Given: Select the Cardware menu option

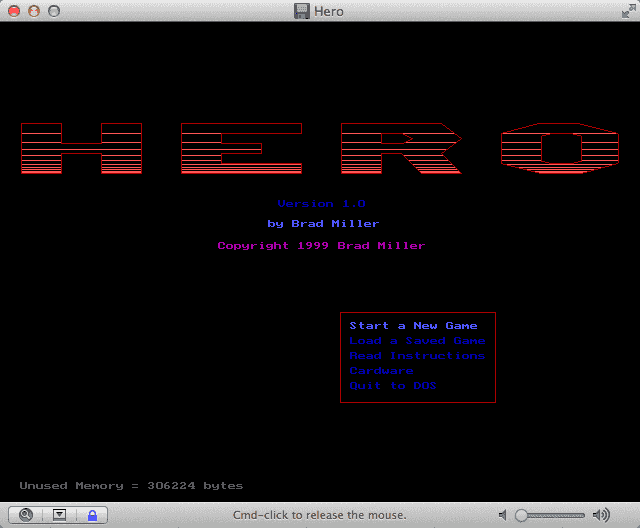Looking at the screenshot, I should (381, 371).
